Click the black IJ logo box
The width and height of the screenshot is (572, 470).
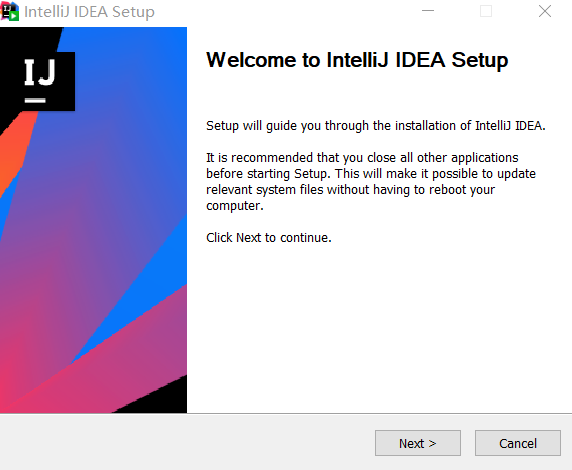coord(40,81)
